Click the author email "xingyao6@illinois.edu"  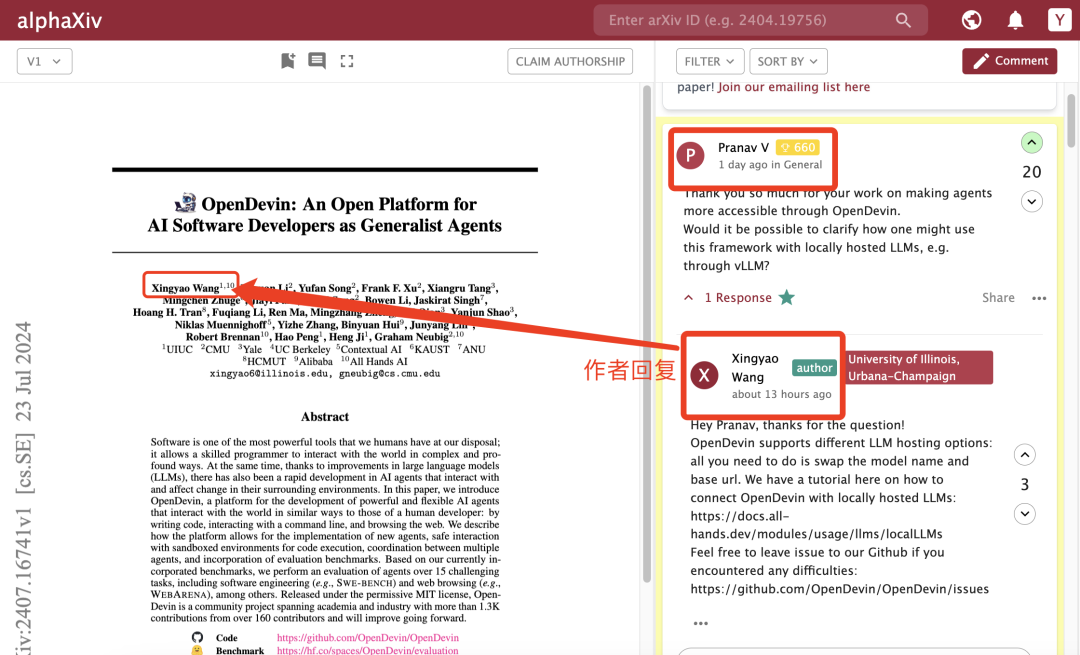270,374
